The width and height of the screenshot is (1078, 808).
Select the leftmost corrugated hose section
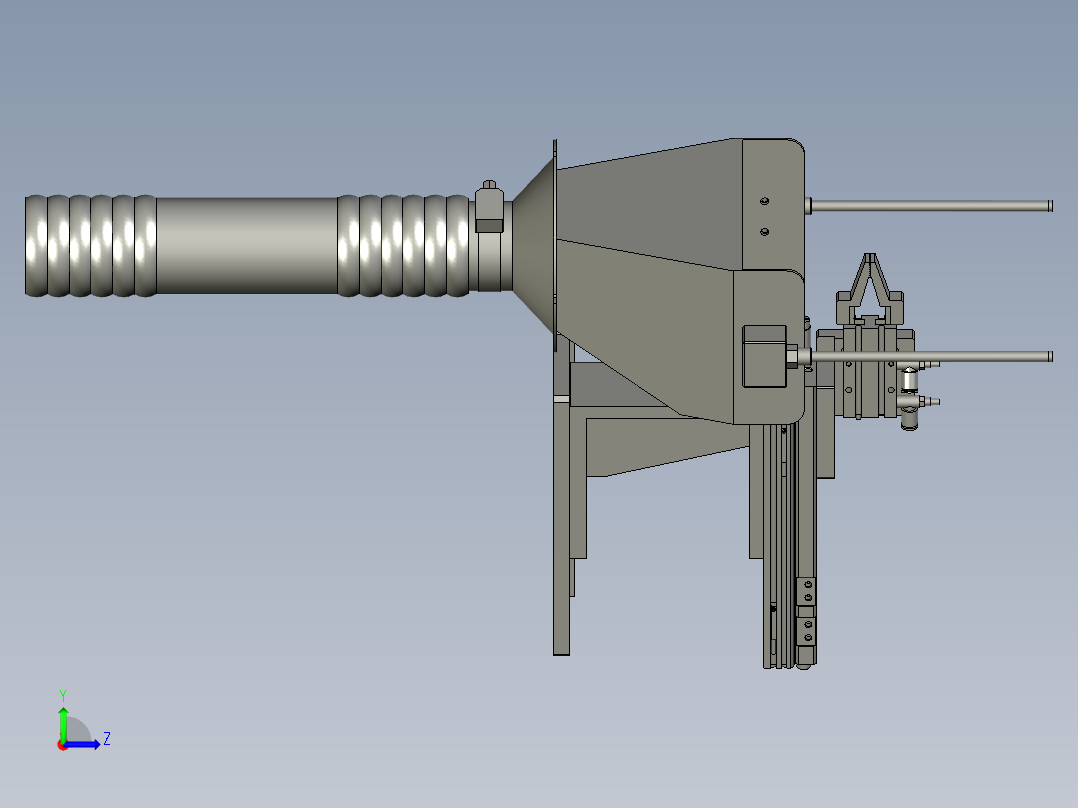tap(91, 245)
